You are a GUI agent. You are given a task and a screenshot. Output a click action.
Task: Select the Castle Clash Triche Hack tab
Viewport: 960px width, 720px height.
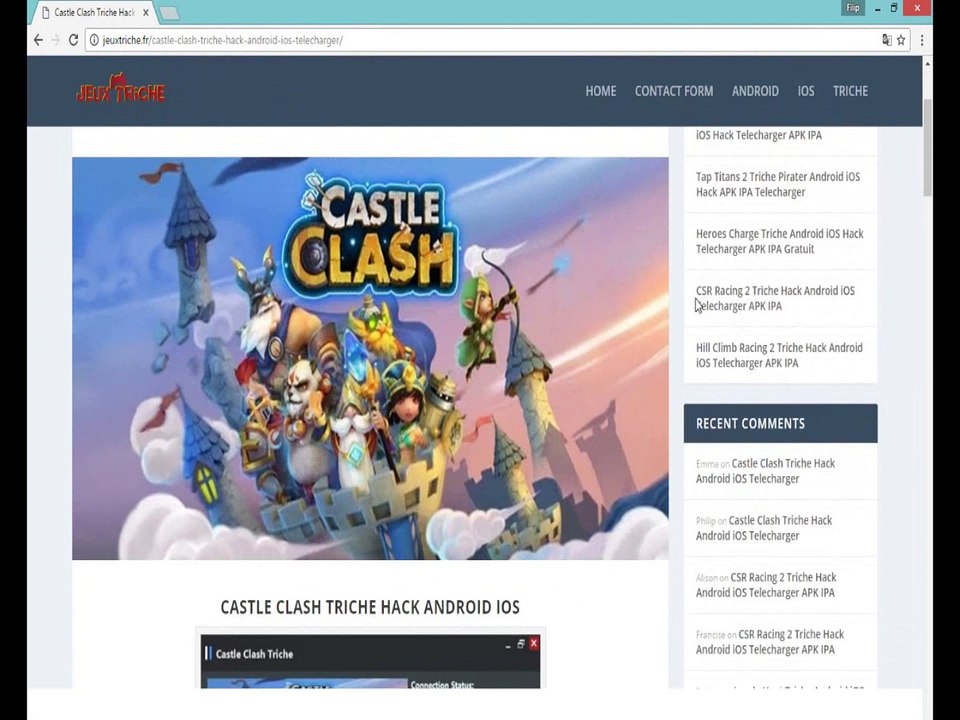click(94, 12)
